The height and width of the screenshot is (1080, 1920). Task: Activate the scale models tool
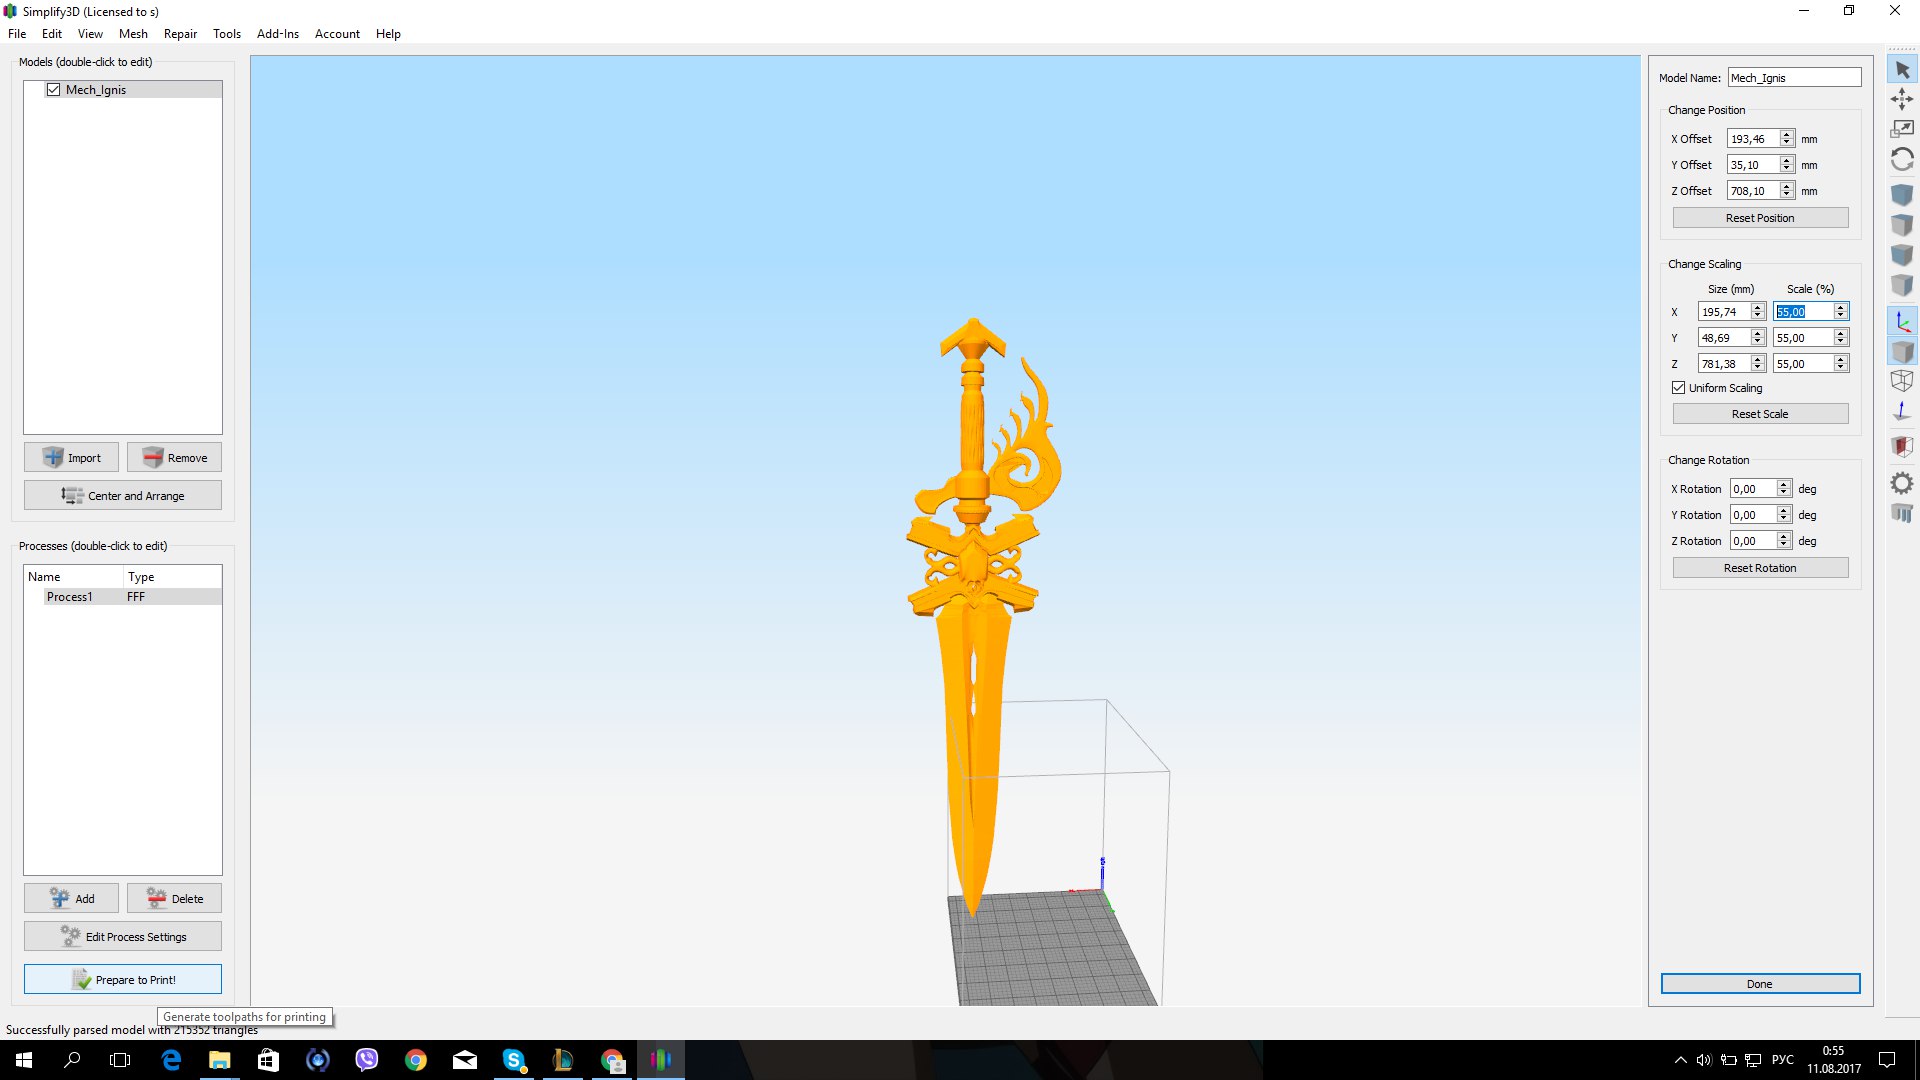[1902, 129]
